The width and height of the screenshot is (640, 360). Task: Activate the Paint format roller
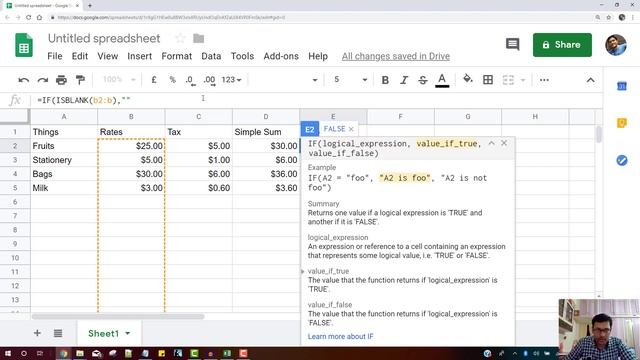click(x=80, y=80)
